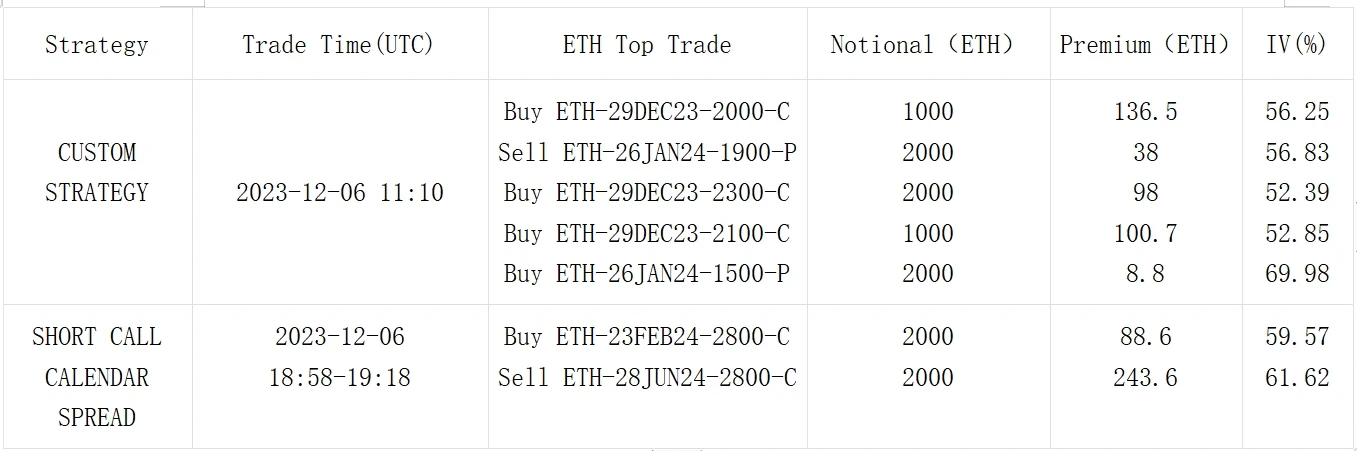Image resolution: width=1357 pixels, height=451 pixels.
Task: Click the Strategy column header
Action: tap(96, 45)
